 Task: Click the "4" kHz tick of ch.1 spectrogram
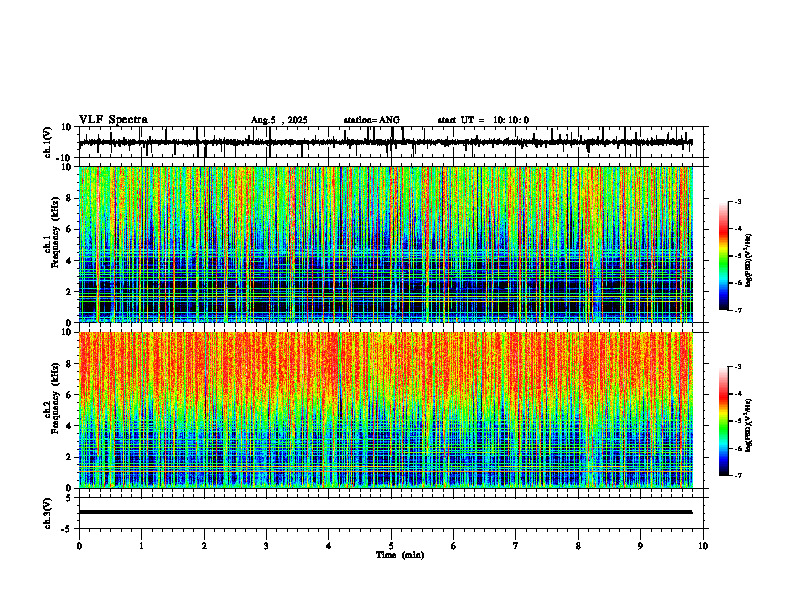pos(68,261)
